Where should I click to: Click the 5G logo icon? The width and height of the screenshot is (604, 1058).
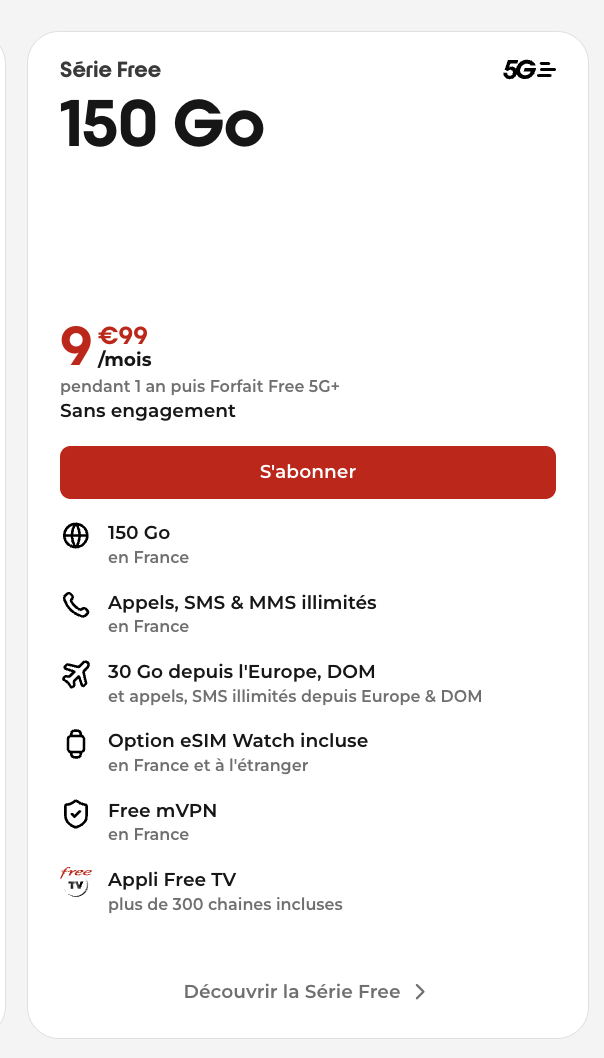tap(529, 69)
